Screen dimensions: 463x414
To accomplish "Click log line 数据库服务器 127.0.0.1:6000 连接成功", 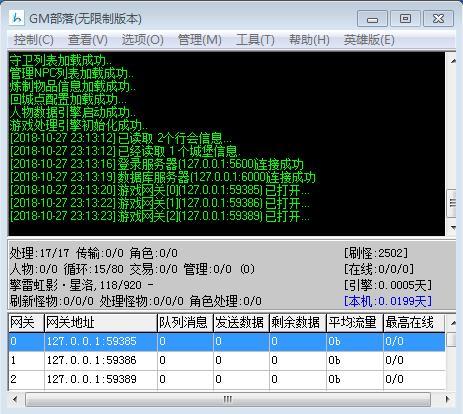I will 163,177.
